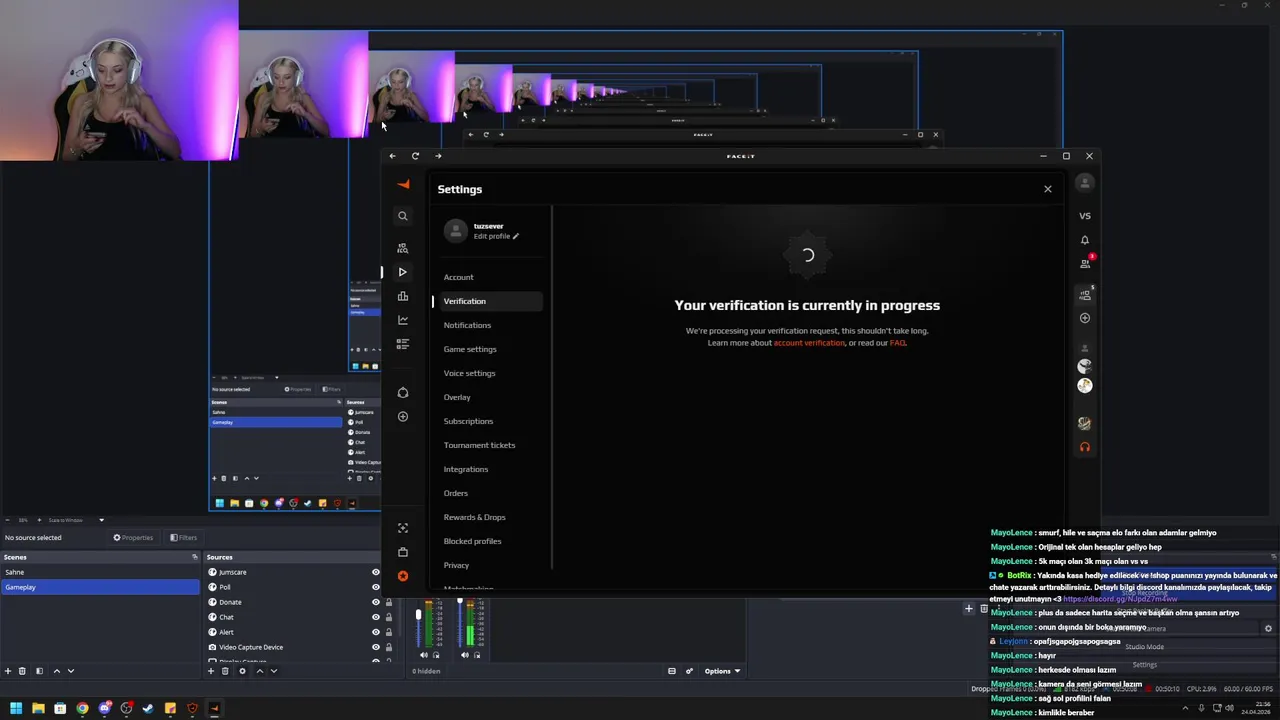Image resolution: width=1280 pixels, height=720 pixels.
Task: Open the FACEIT matchmaking finder icon
Action: 403,248
